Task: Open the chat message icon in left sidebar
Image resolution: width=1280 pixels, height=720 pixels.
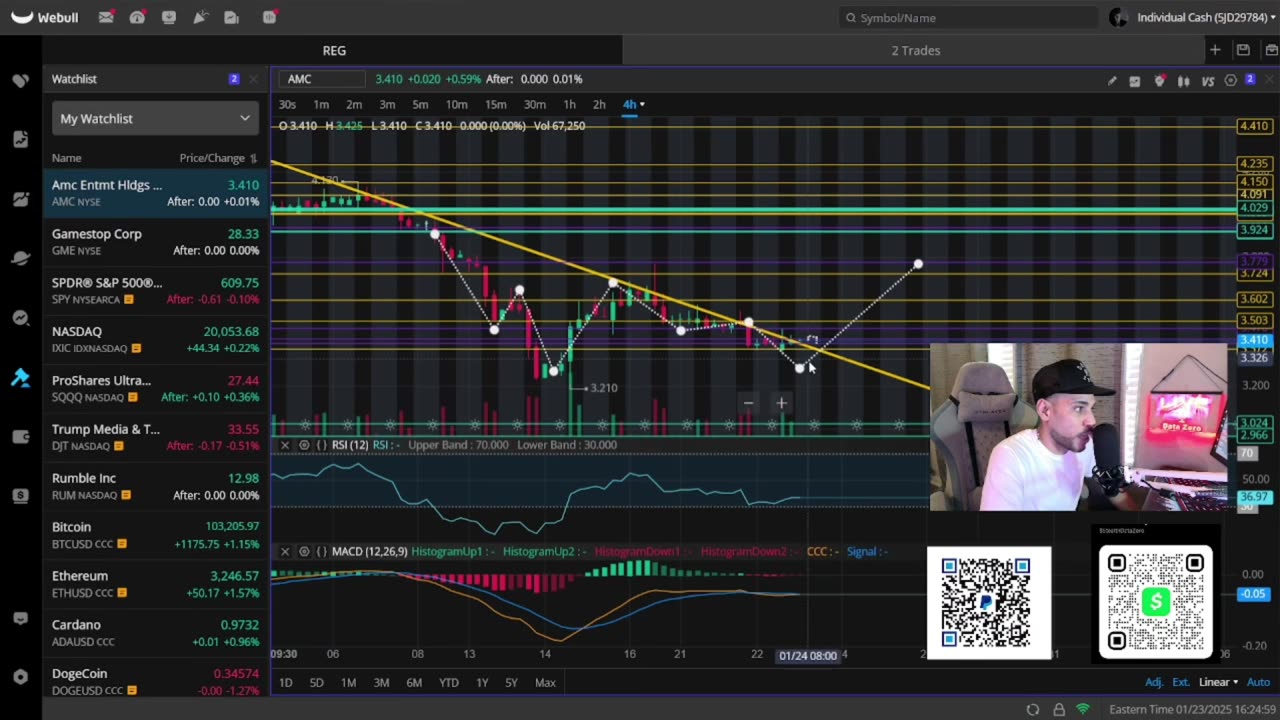Action: coord(20,618)
